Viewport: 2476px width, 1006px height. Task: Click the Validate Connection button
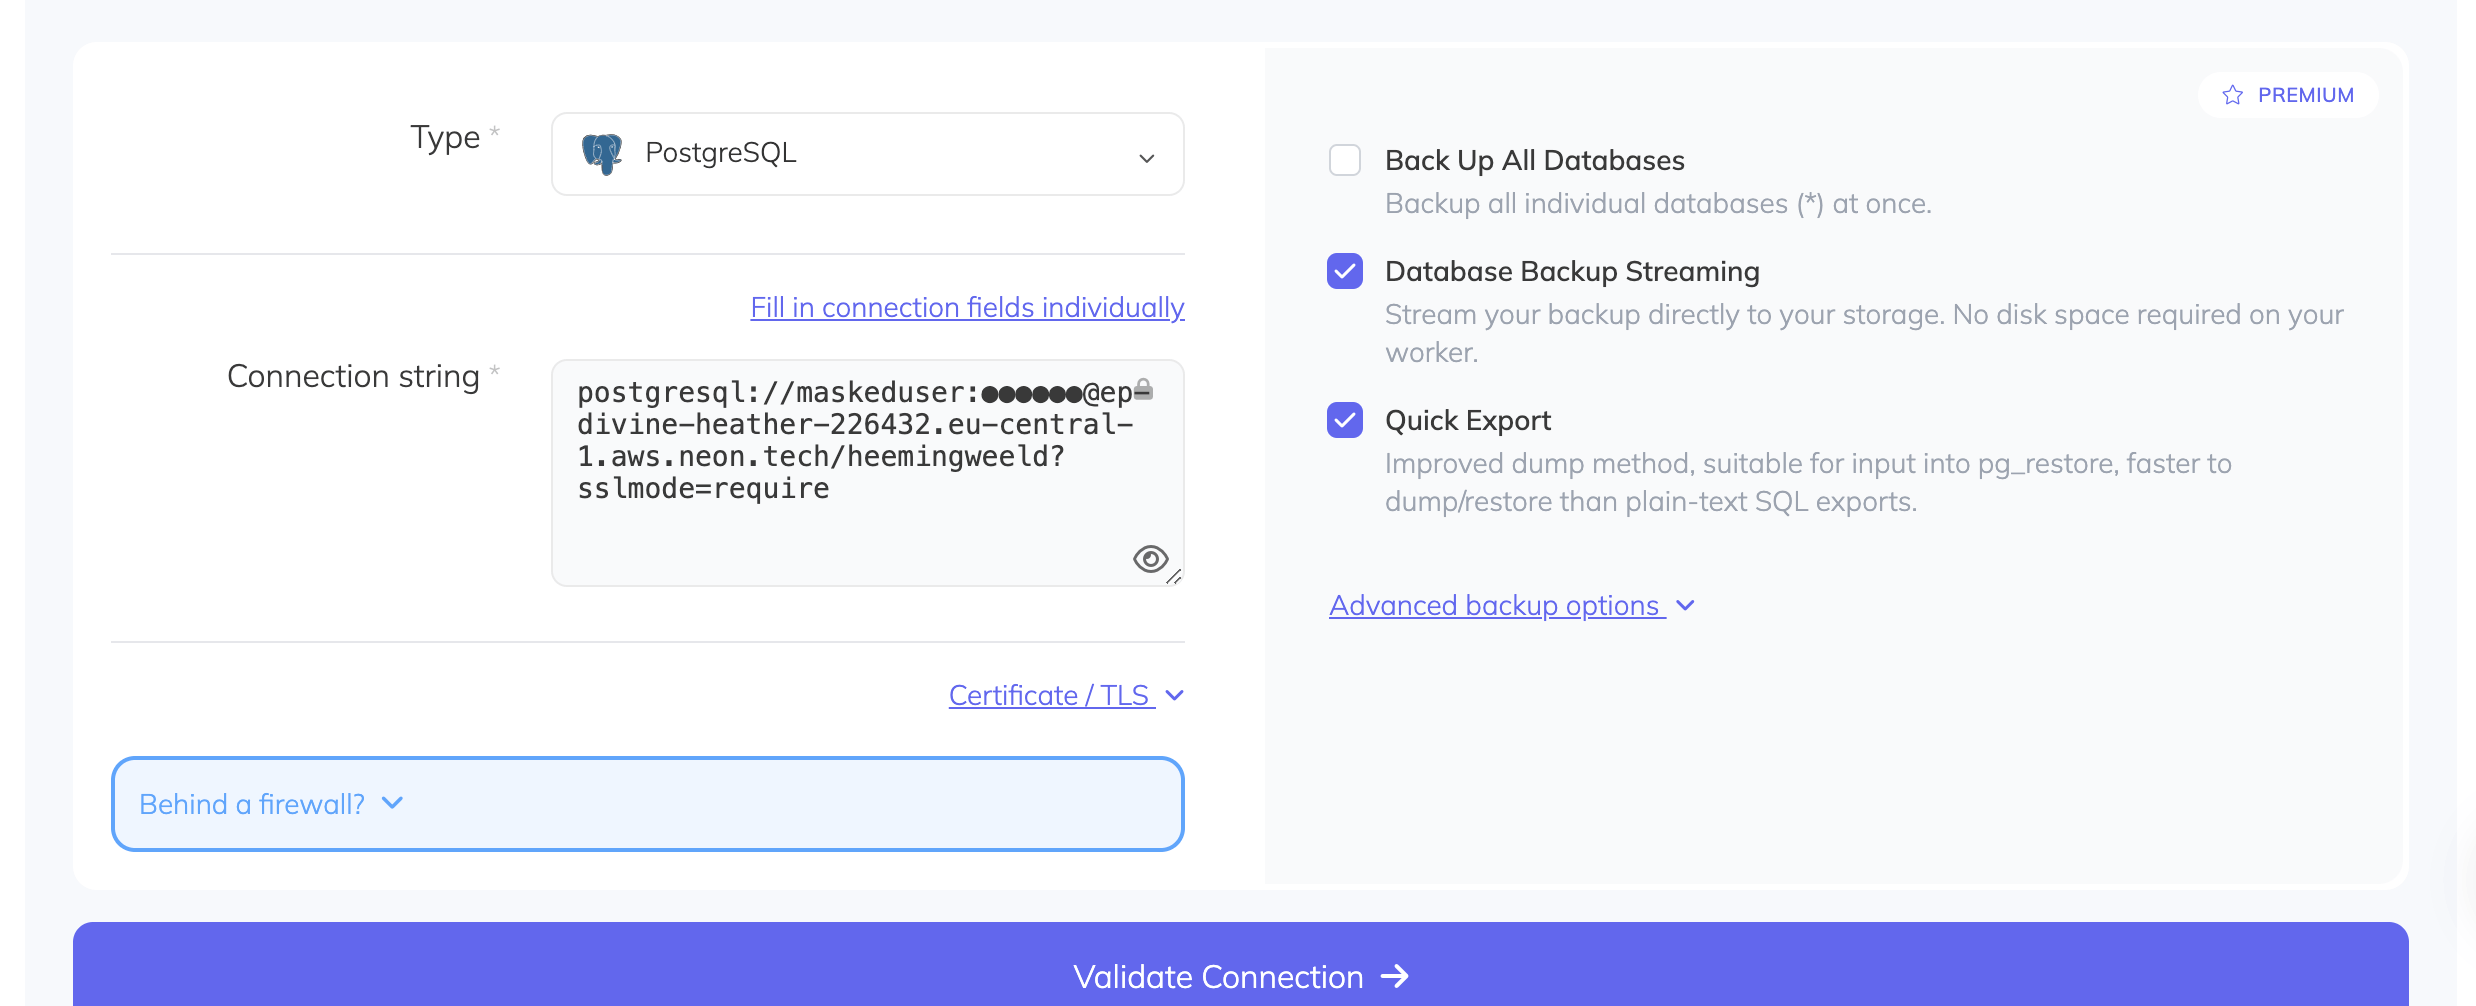click(x=1240, y=976)
